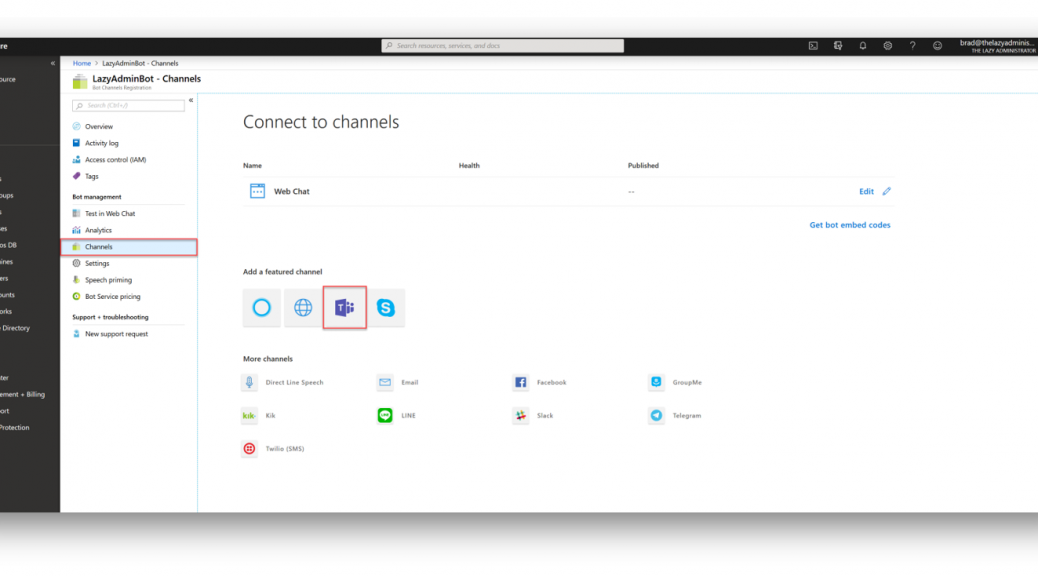Click the Web Chat channel icon
Viewport: 1038px width, 576px height.
click(x=258, y=191)
